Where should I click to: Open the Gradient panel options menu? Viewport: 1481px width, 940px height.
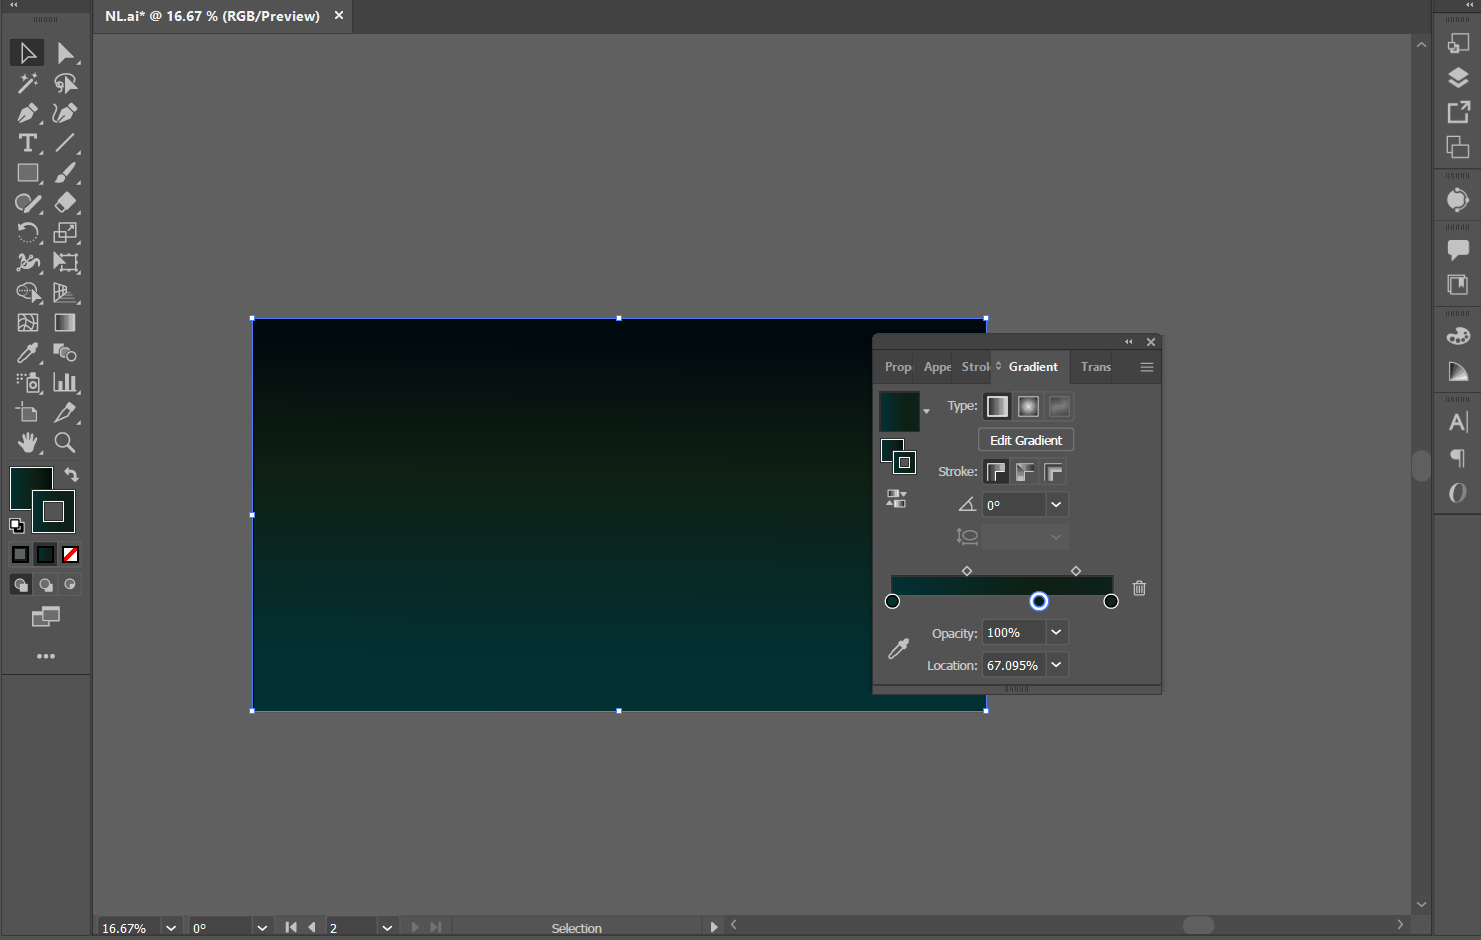tap(1147, 367)
